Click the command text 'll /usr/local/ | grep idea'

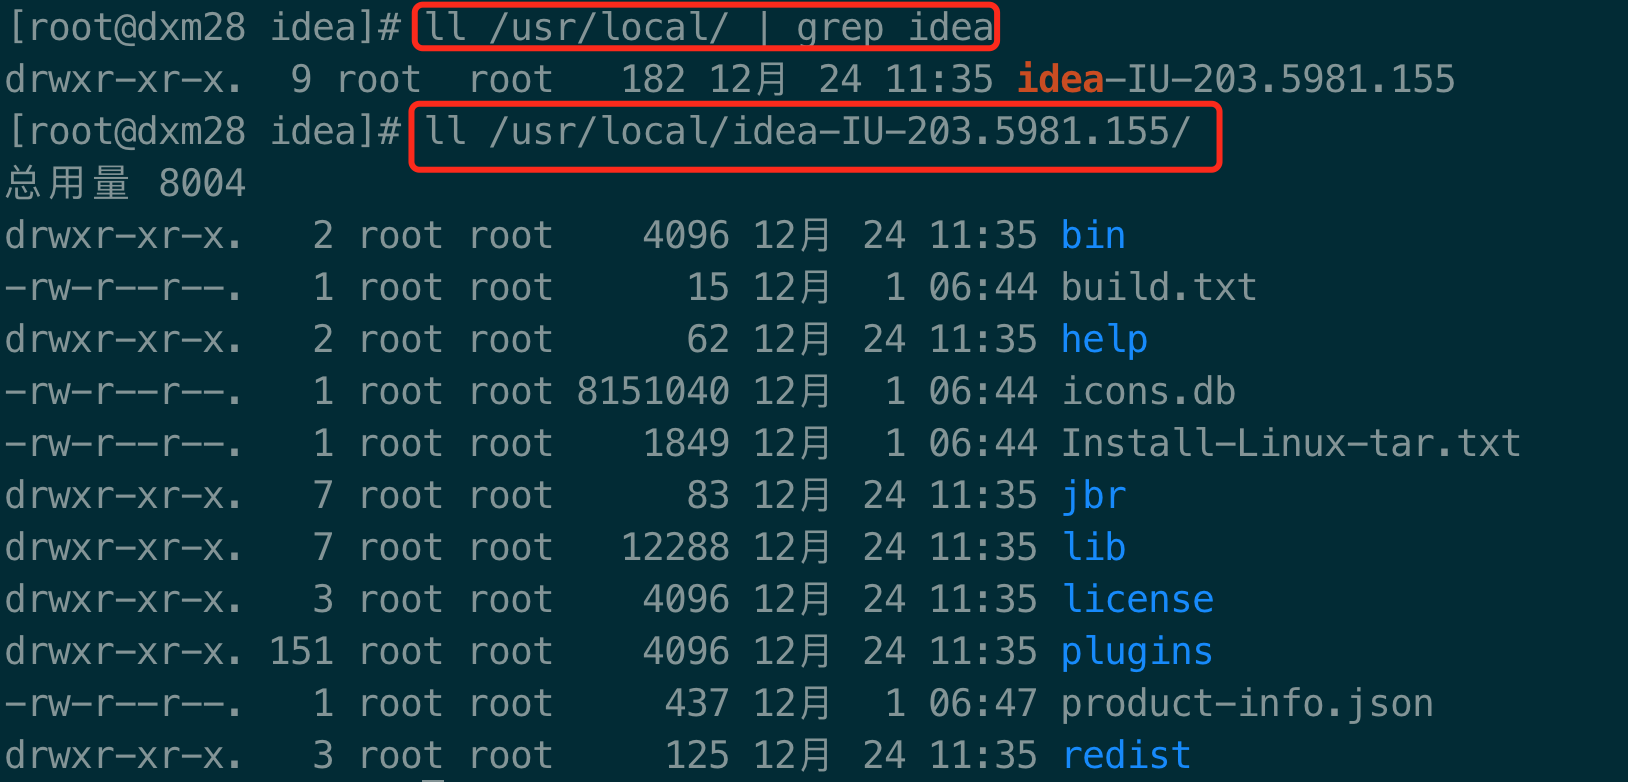tap(708, 28)
